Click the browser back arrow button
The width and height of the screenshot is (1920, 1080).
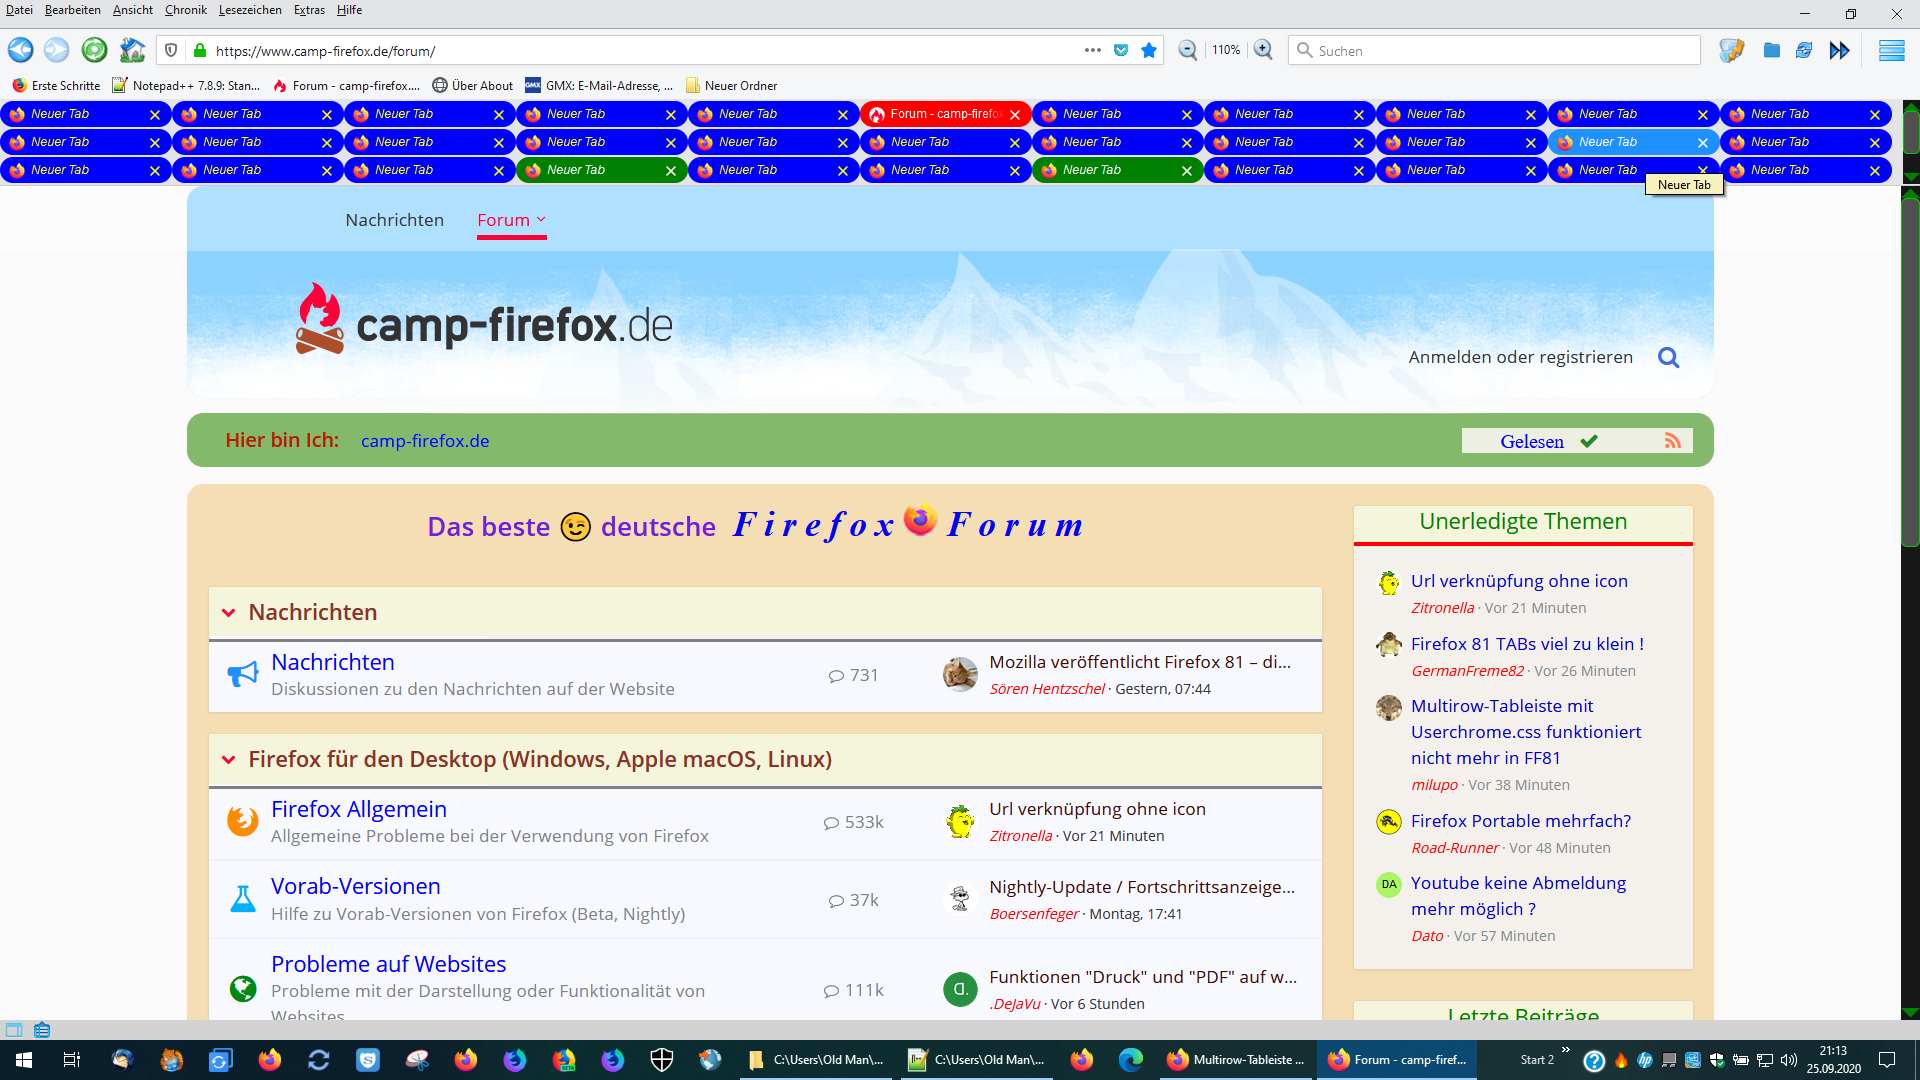point(21,50)
